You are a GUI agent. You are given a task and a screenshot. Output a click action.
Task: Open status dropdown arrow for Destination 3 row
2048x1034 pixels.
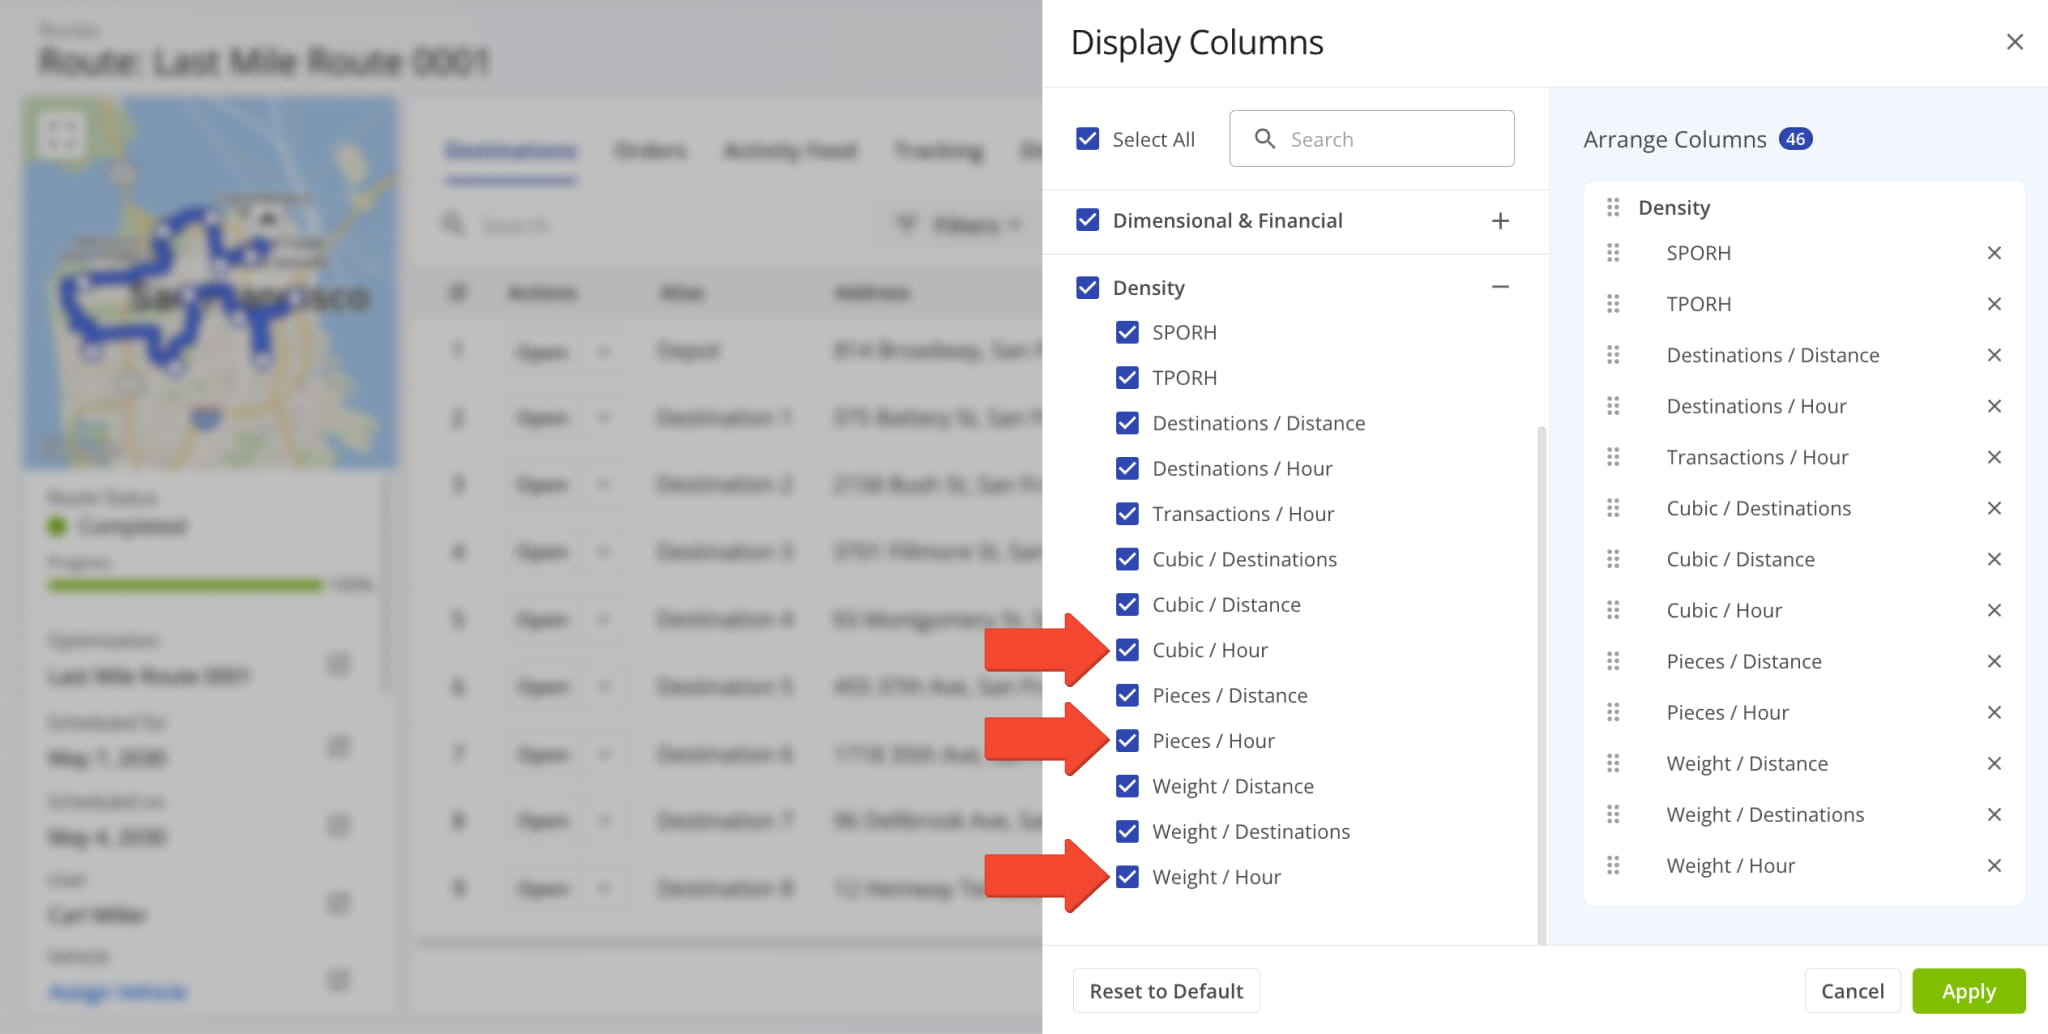point(603,552)
